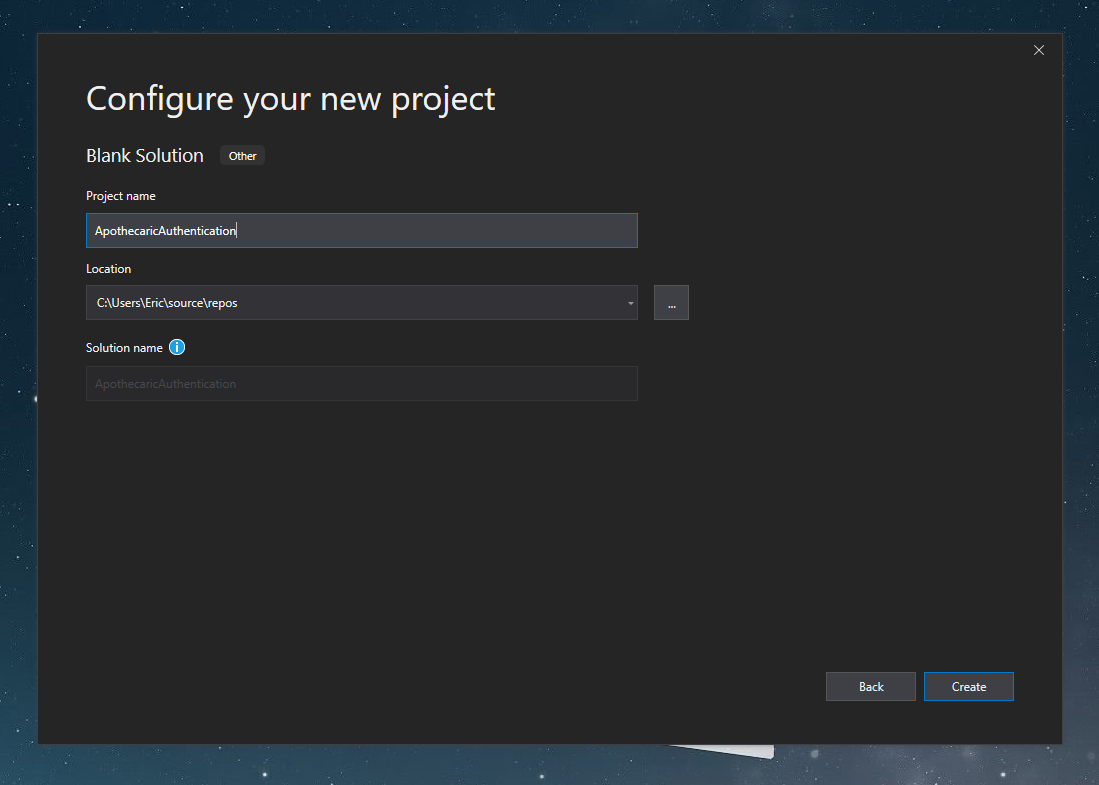Viewport: 1099px width, 785px height.
Task: Click the C:\Users\Eric\source\repos path text
Action: pyautogui.click(x=167, y=303)
